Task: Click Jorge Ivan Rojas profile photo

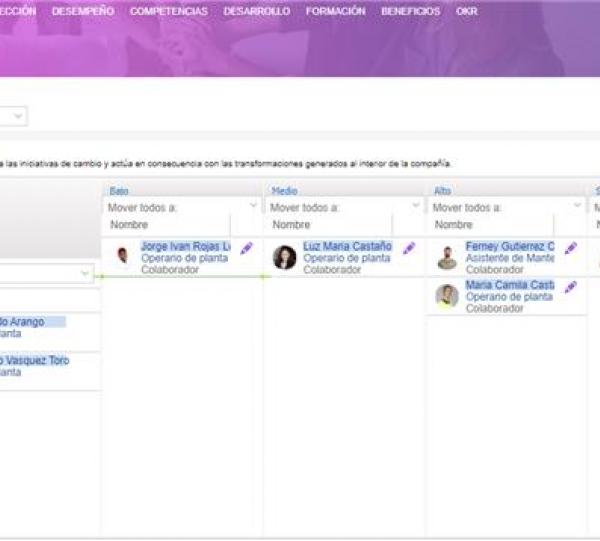Action: point(122,256)
